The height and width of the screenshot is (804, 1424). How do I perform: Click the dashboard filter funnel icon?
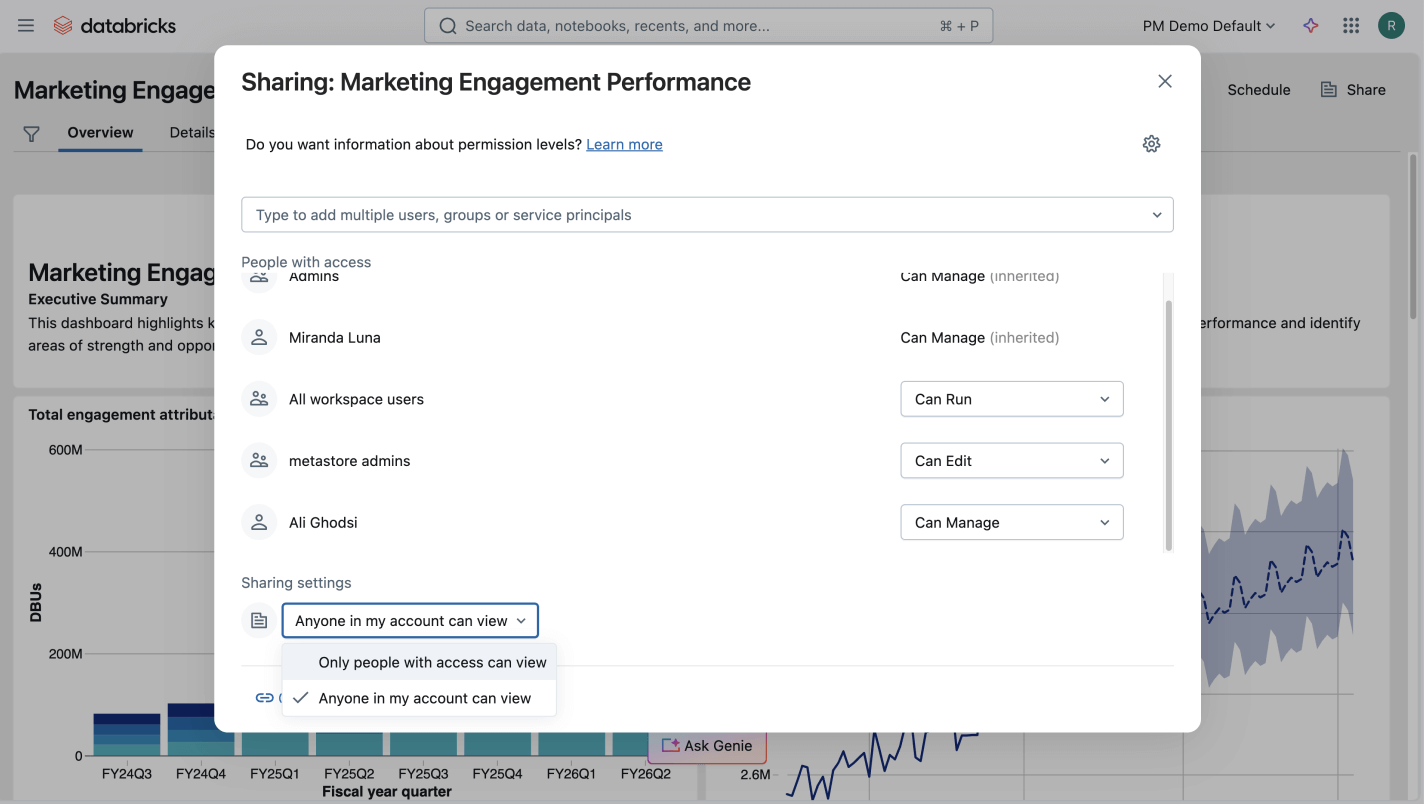click(31, 133)
